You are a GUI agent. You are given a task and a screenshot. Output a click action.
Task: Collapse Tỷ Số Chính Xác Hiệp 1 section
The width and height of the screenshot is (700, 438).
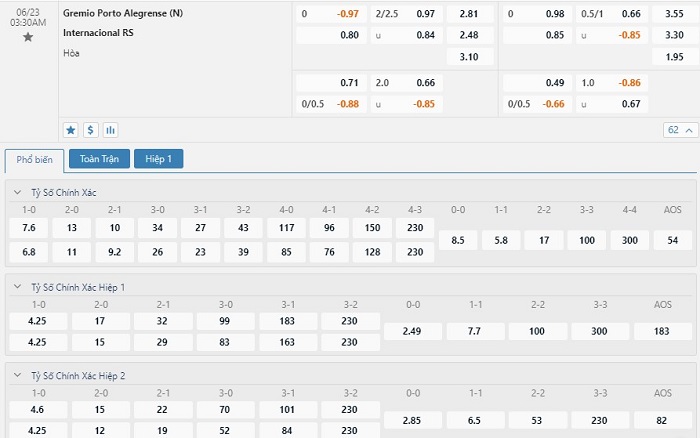point(17,287)
